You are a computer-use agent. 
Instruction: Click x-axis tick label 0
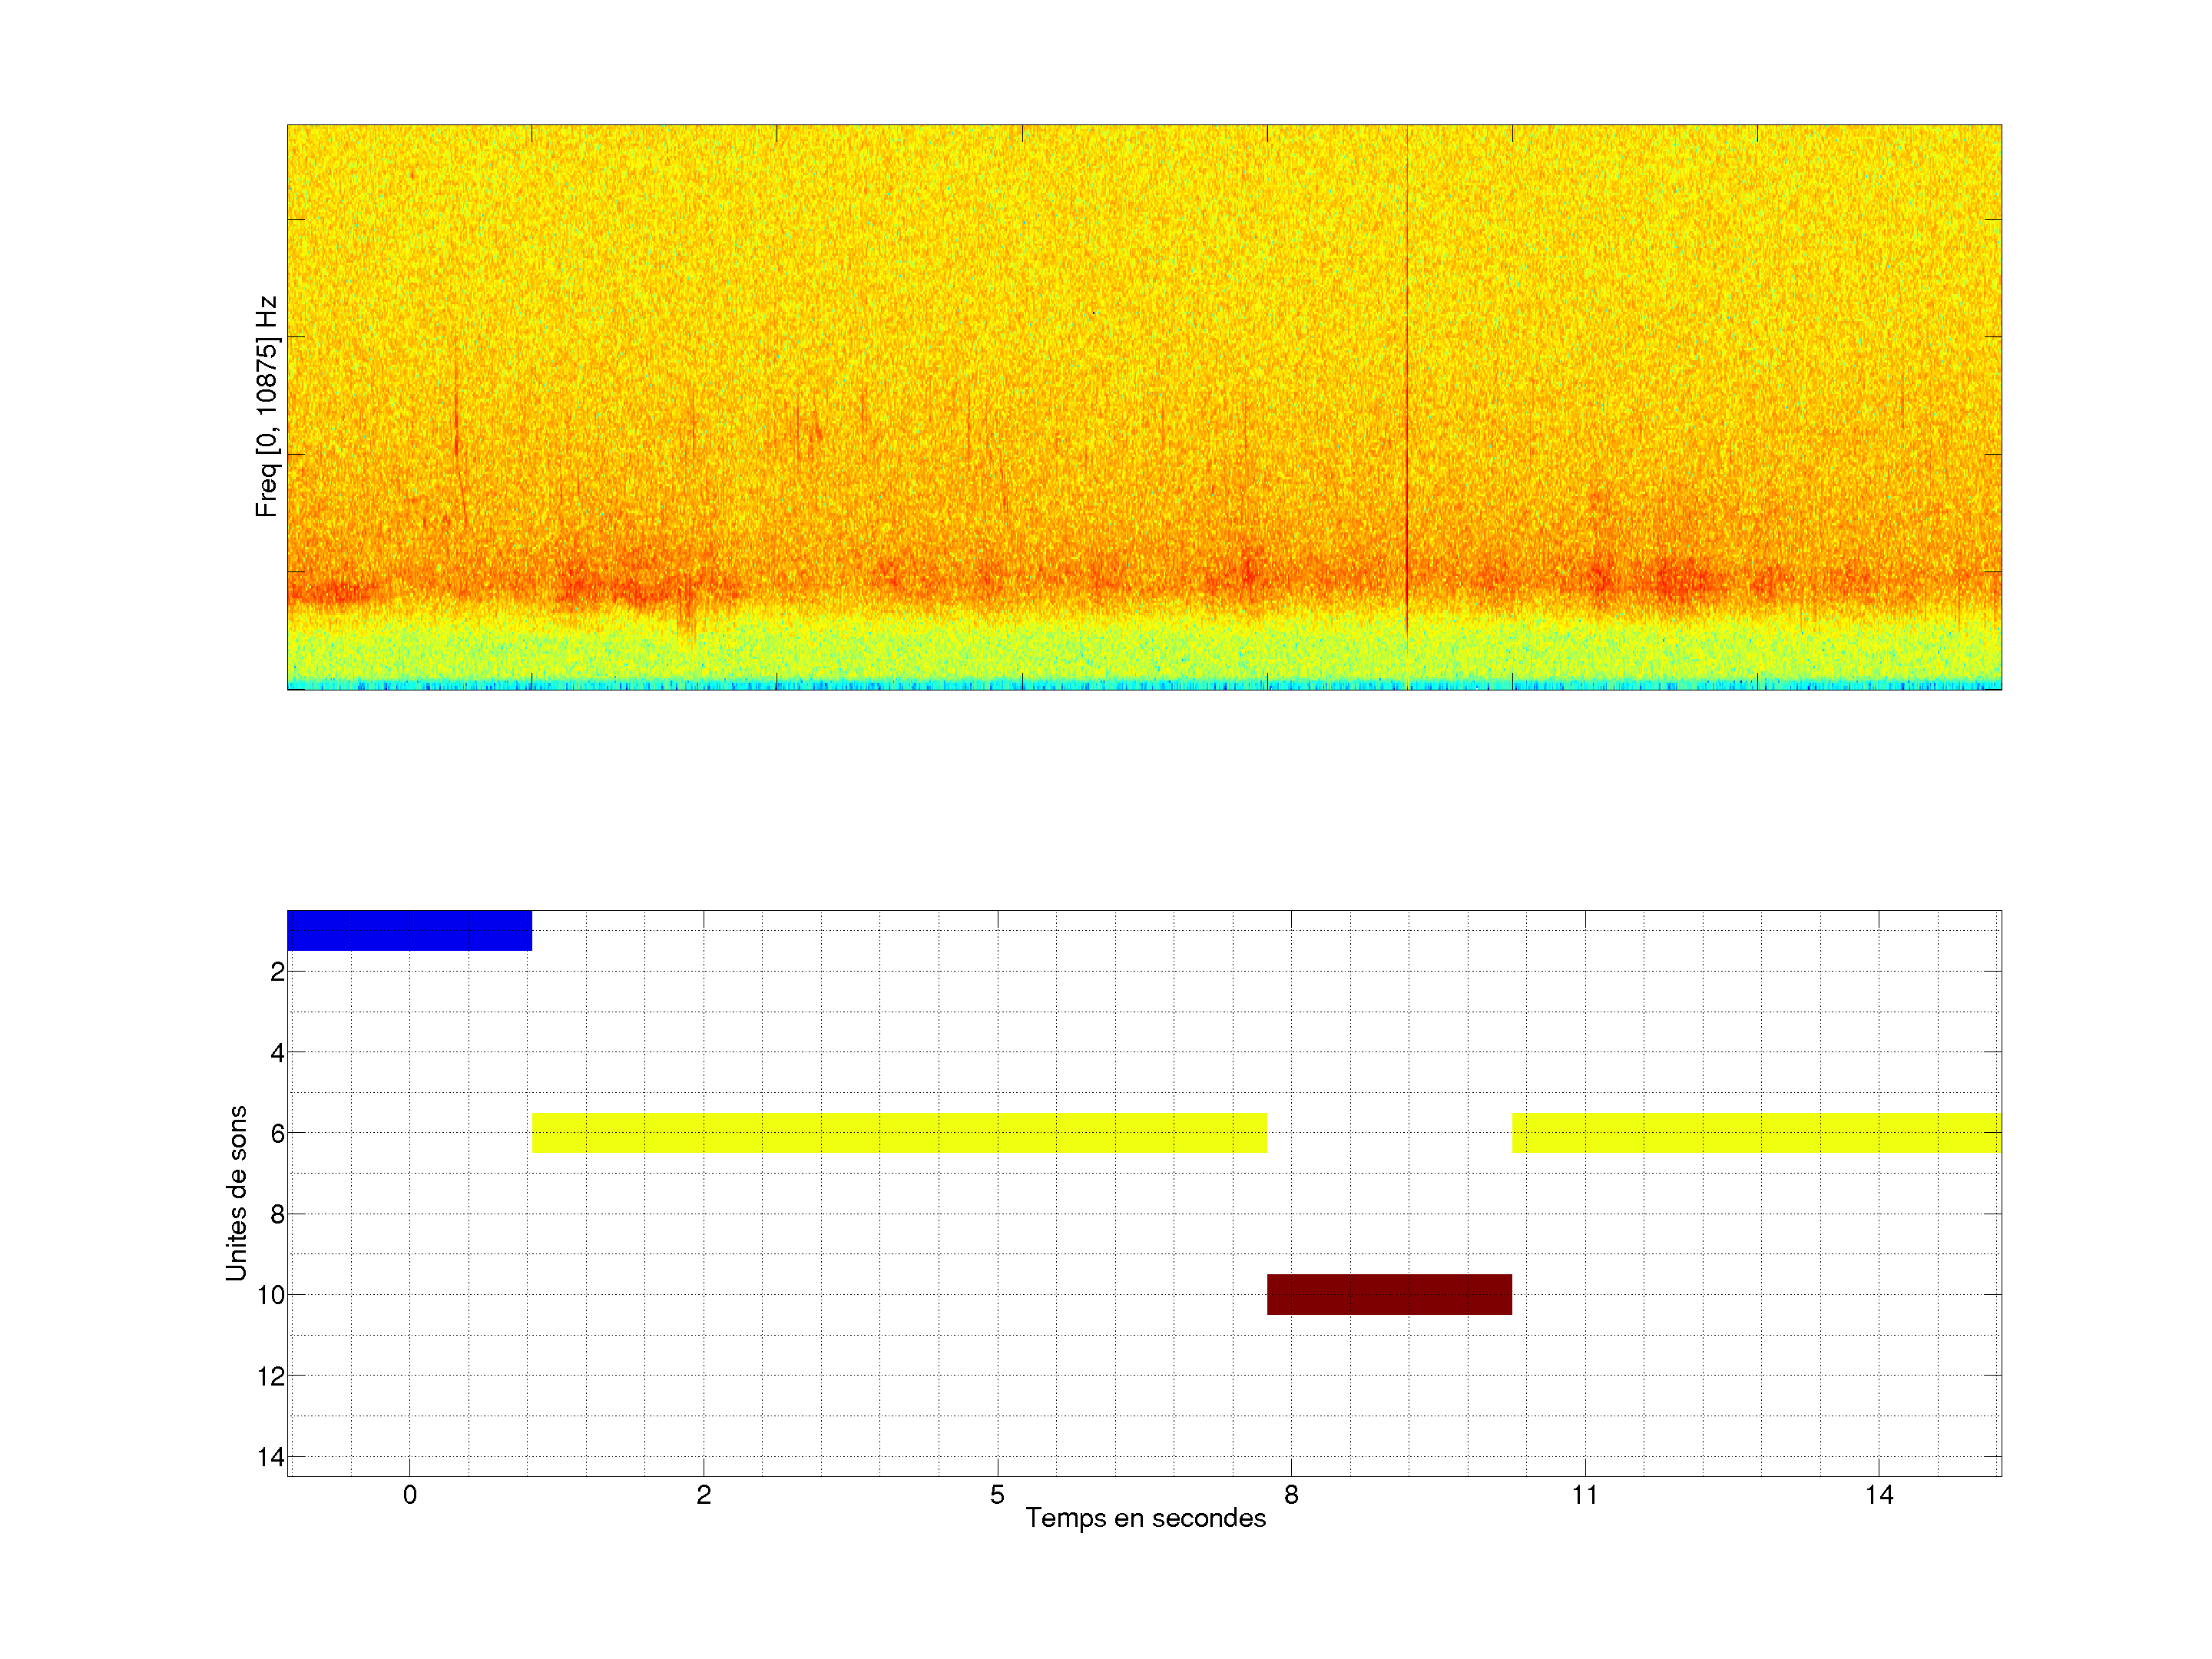pos(409,1495)
